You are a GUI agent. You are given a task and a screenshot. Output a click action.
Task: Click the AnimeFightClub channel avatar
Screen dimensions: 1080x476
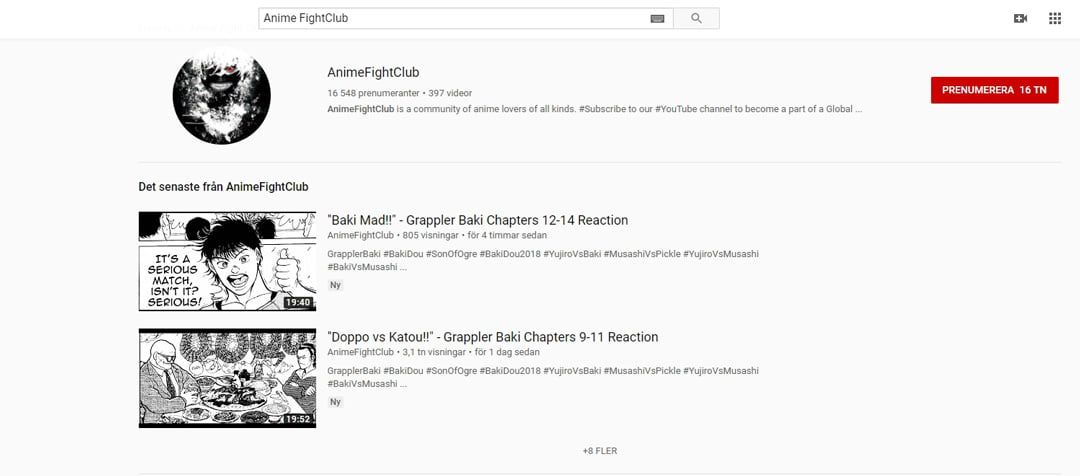pos(221,96)
